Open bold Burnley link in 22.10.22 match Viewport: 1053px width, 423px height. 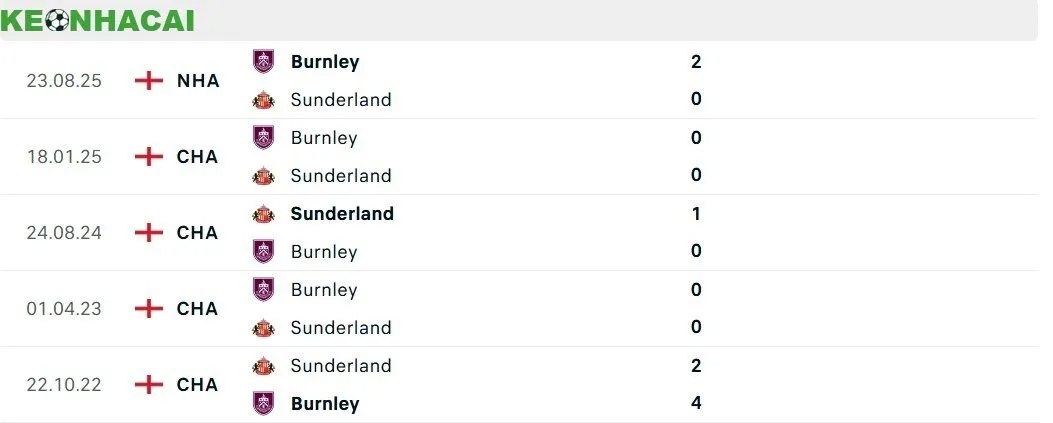(x=325, y=403)
